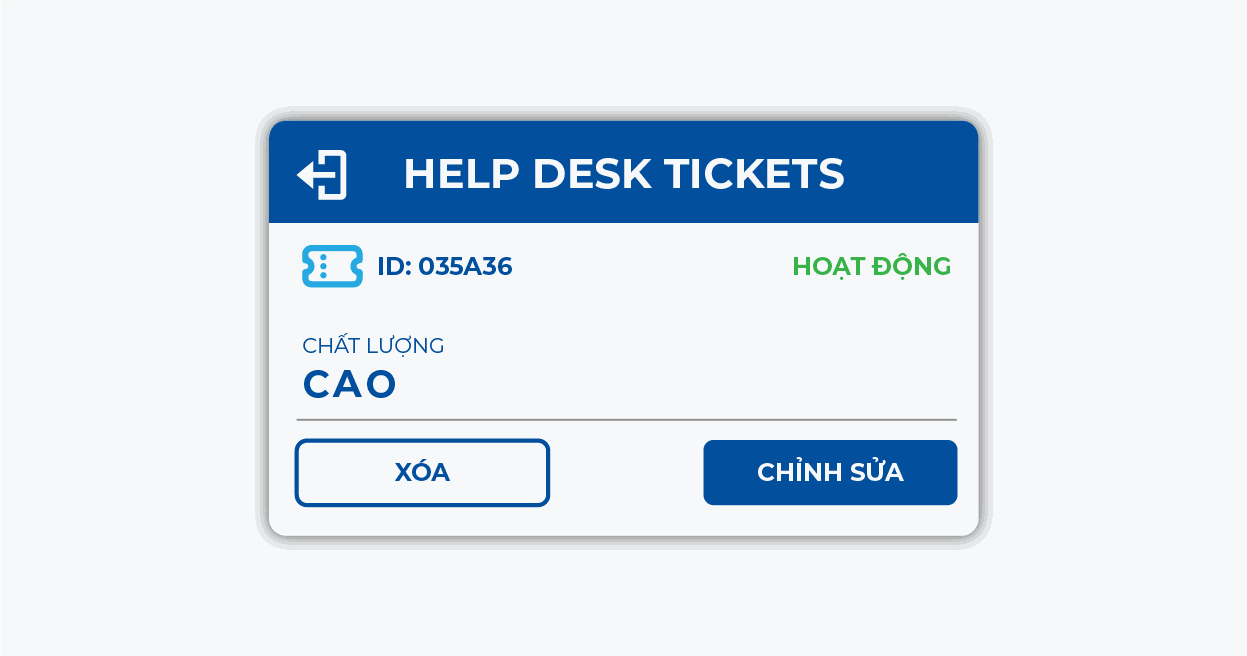The width and height of the screenshot is (1247, 656).
Task: Click the HELP DESK TICKETS title
Action: (x=623, y=174)
